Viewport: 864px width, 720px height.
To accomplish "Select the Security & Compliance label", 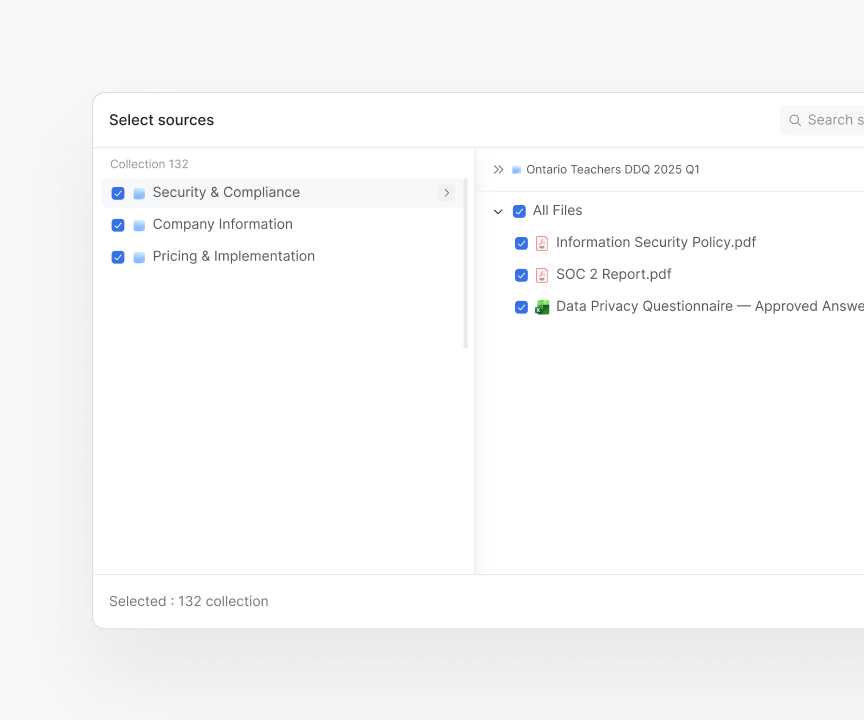I will 226,192.
